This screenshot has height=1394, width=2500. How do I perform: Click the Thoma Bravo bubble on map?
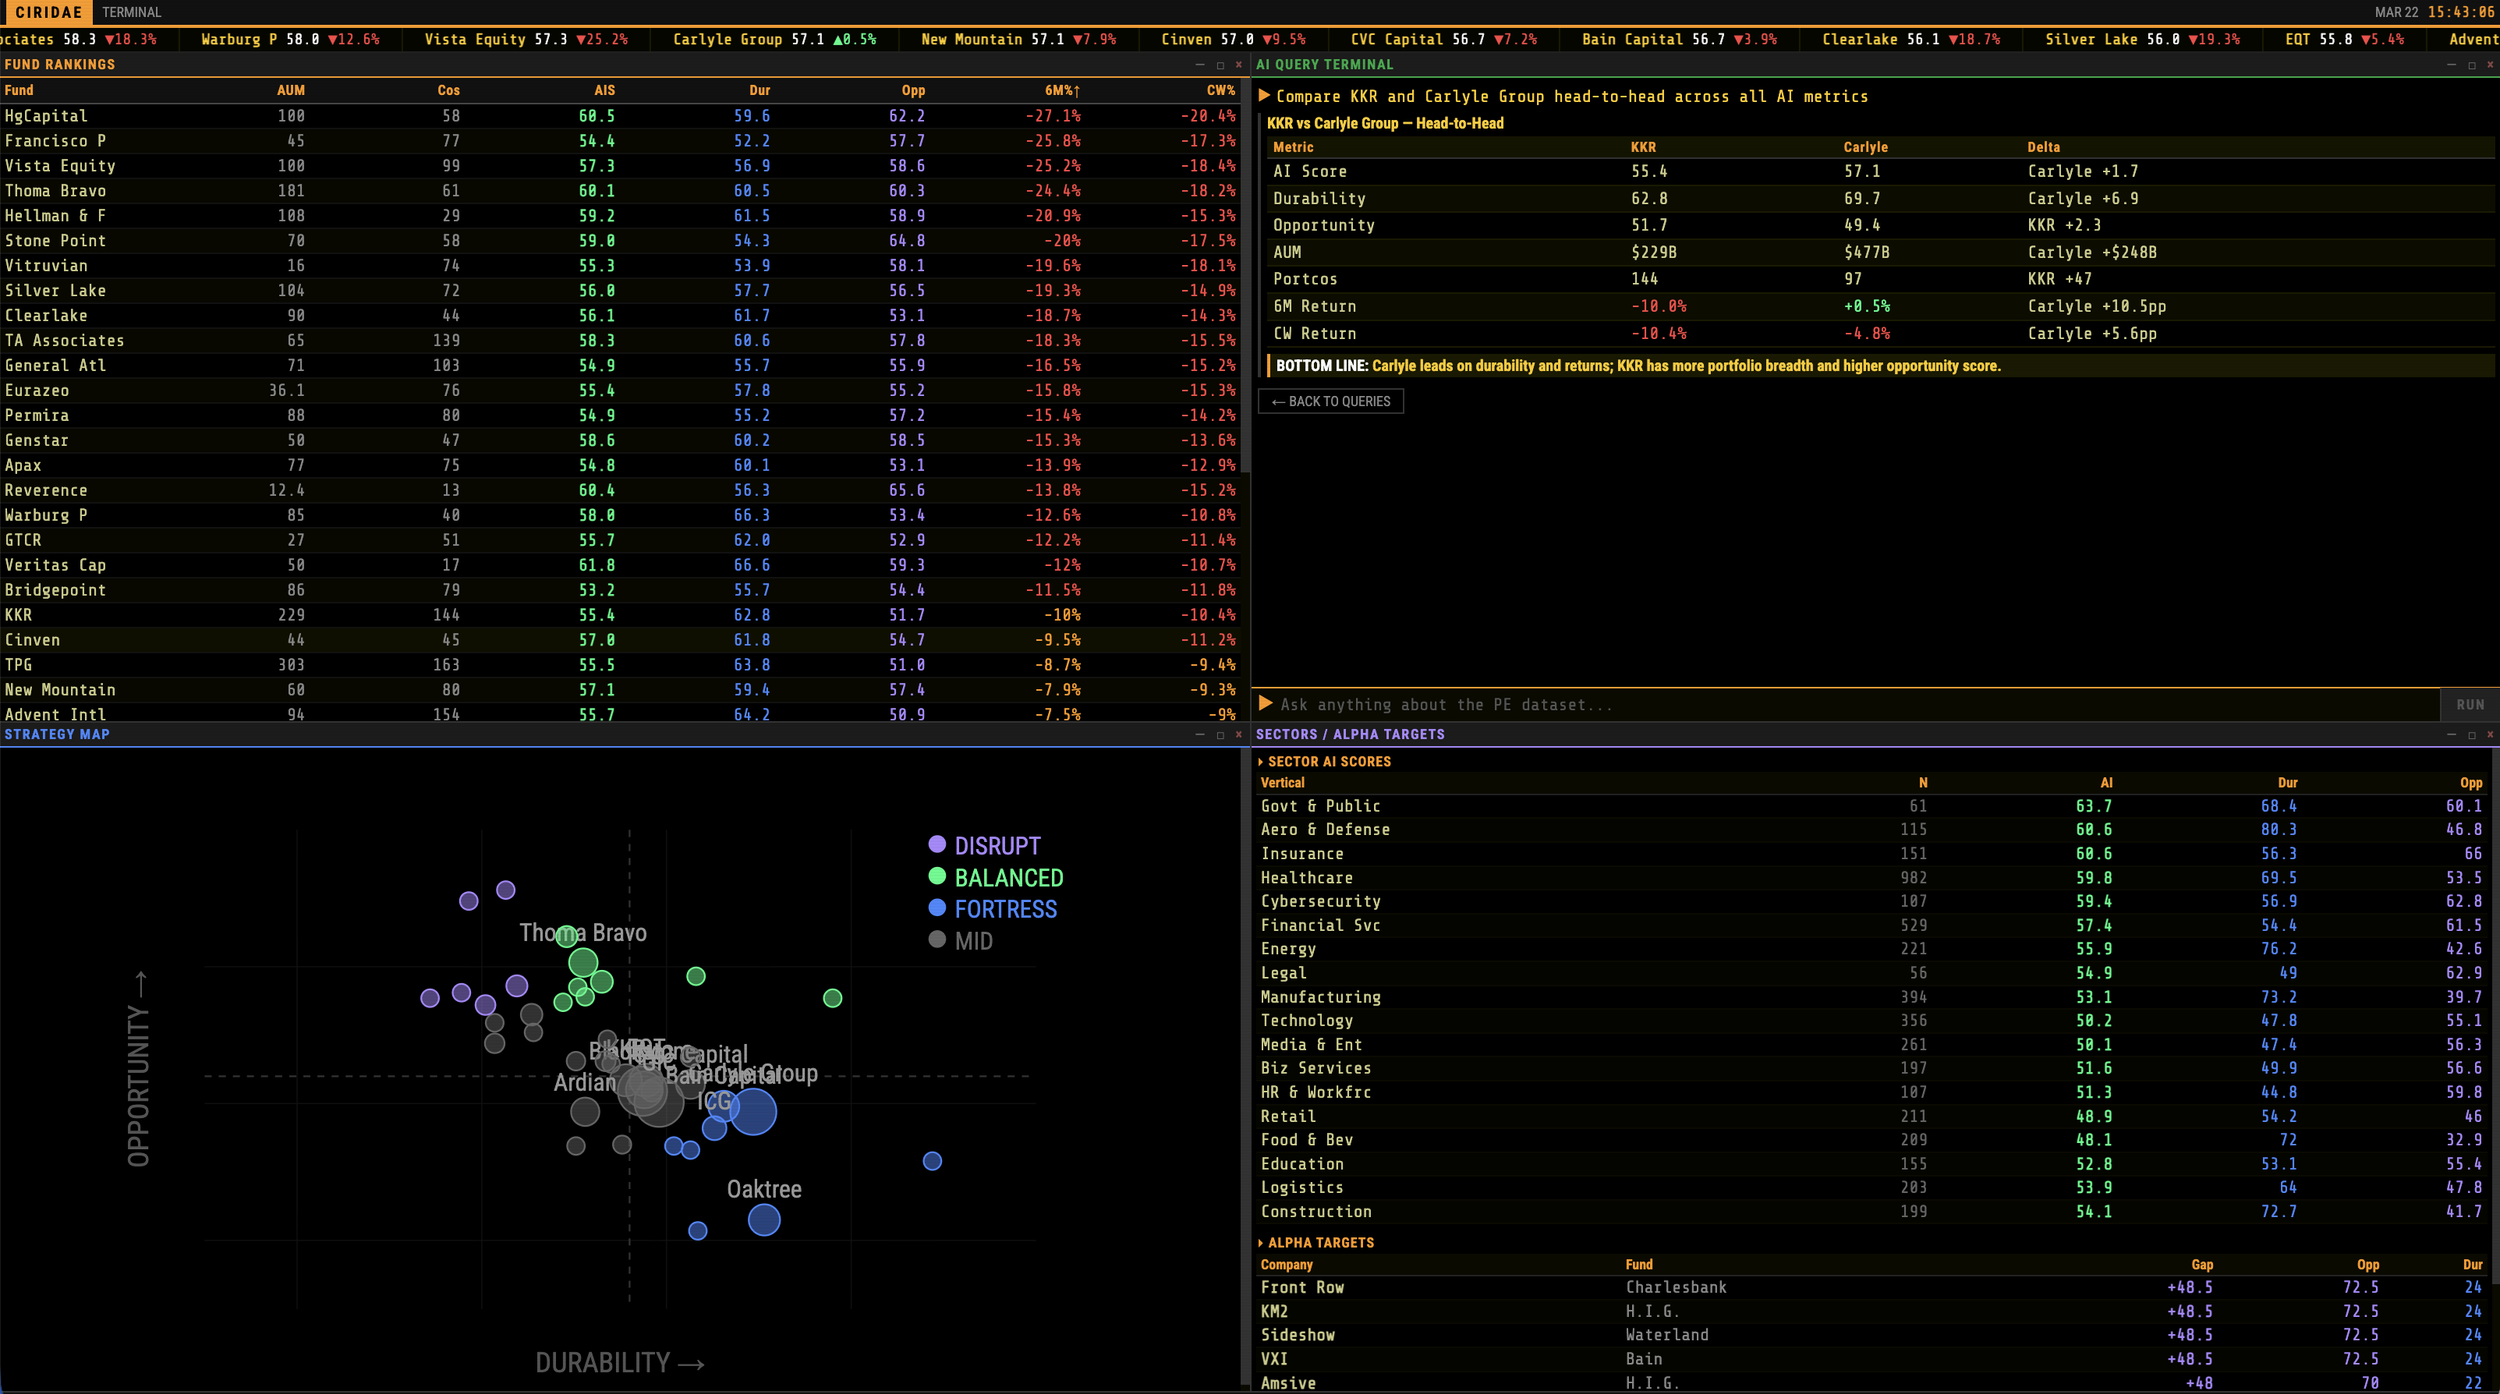[x=583, y=963]
